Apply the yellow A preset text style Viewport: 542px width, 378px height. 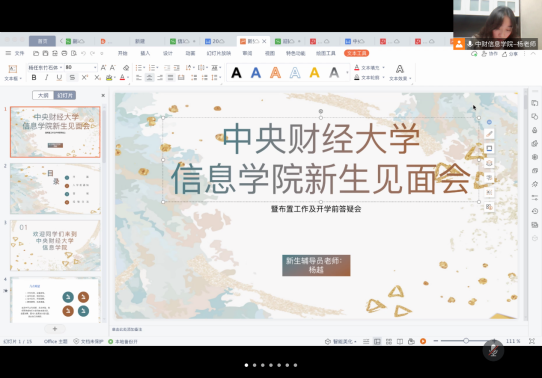pyautogui.click(x=315, y=73)
